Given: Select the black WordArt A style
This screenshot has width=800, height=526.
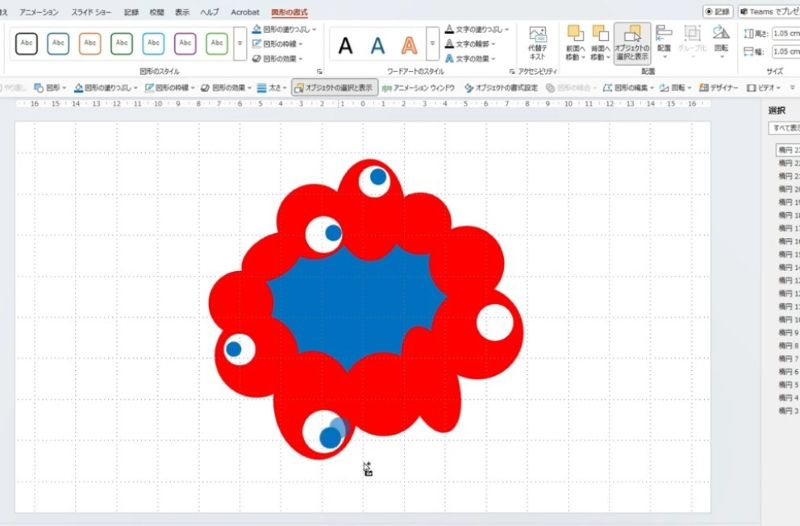Looking at the screenshot, I should pyautogui.click(x=345, y=45).
